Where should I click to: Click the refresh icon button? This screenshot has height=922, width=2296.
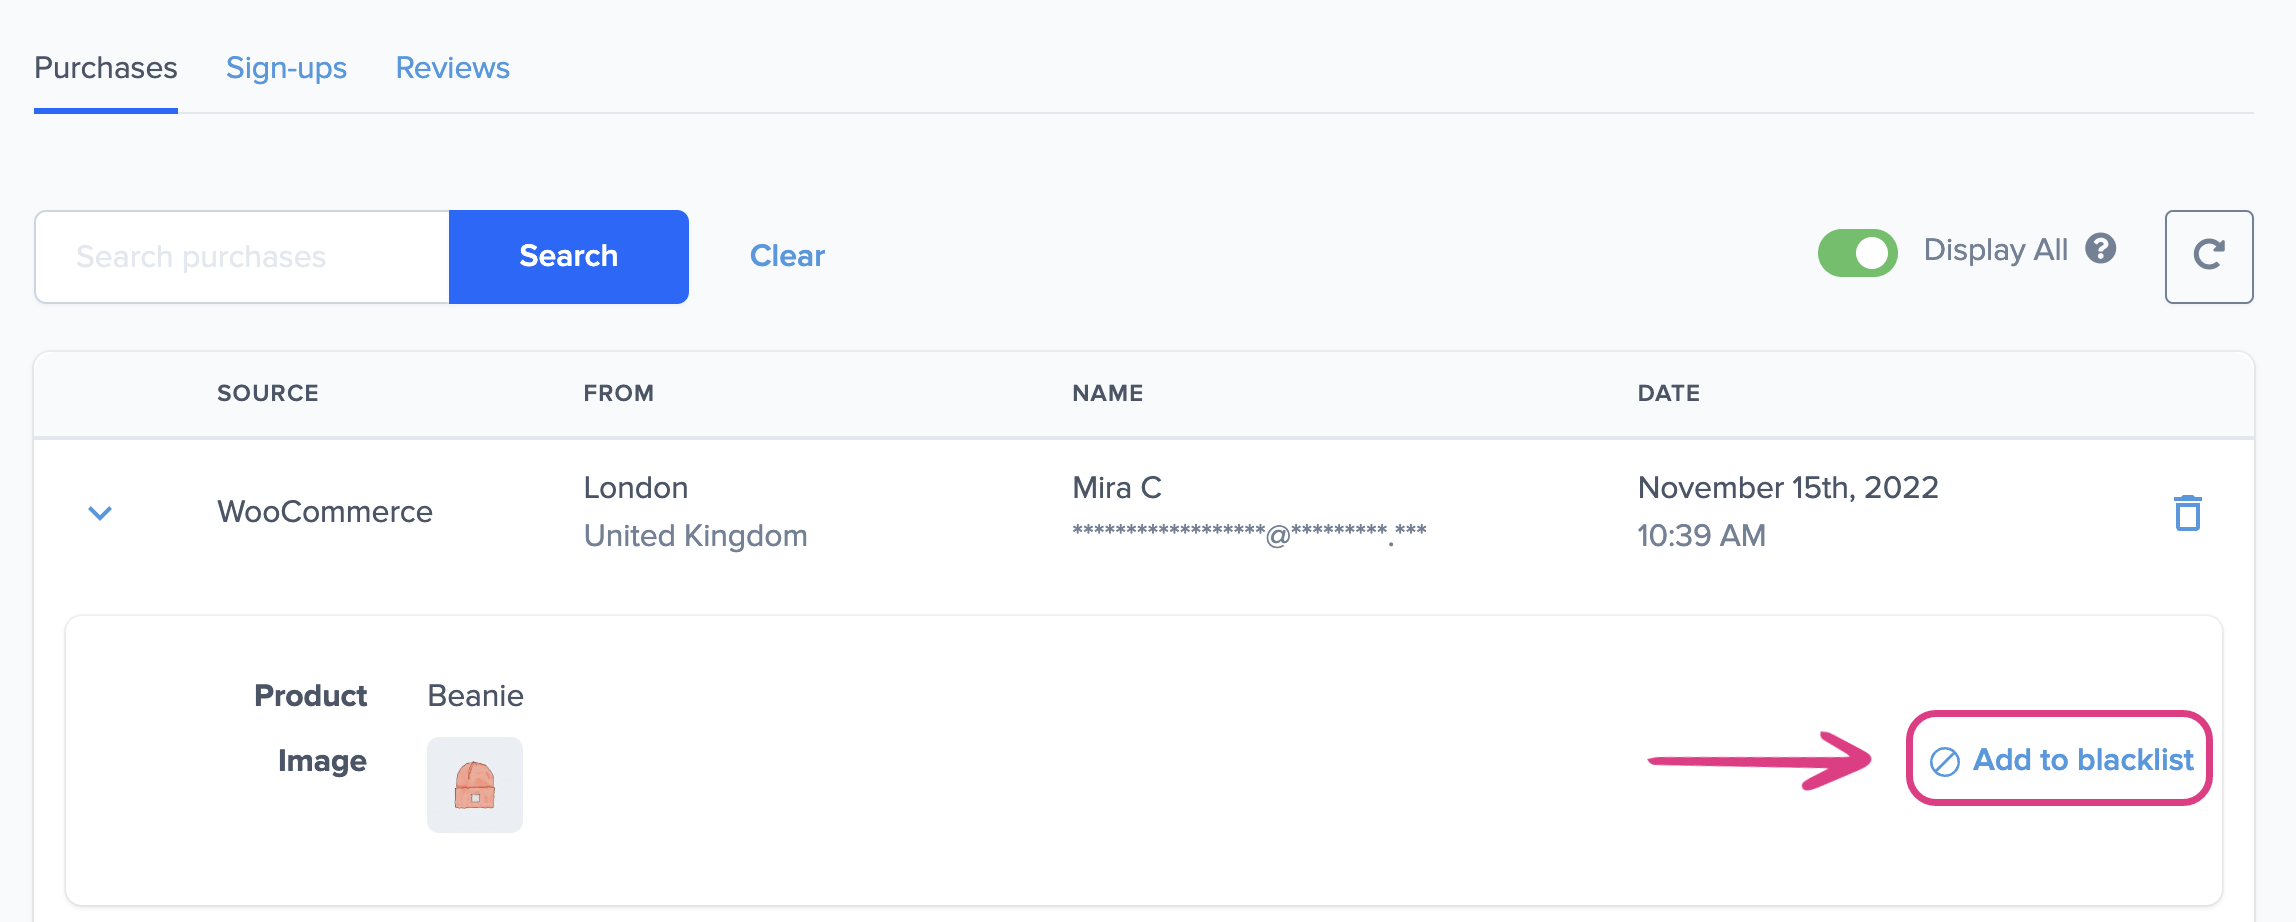pos(2208,256)
